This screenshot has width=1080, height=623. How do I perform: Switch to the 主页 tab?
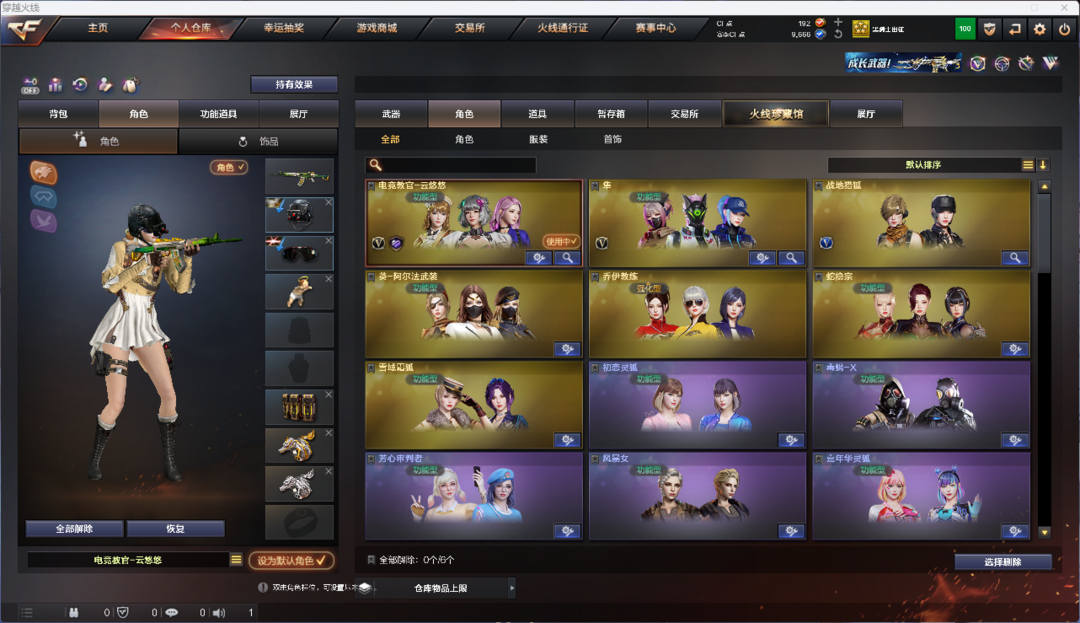point(98,29)
